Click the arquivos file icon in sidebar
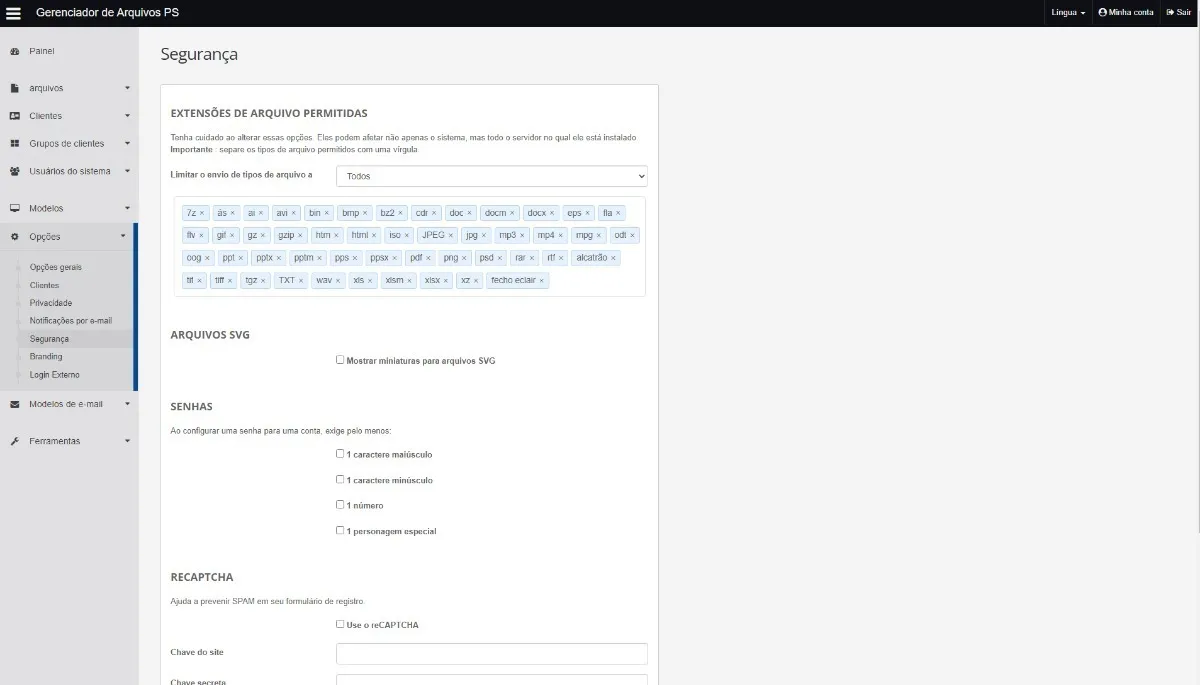The image size is (1200, 685). [x=15, y=88]
